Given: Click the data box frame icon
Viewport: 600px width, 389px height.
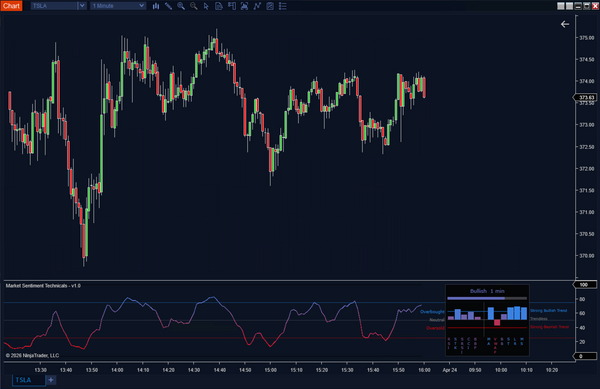Looking at the screenshot, I should (245, 6).
